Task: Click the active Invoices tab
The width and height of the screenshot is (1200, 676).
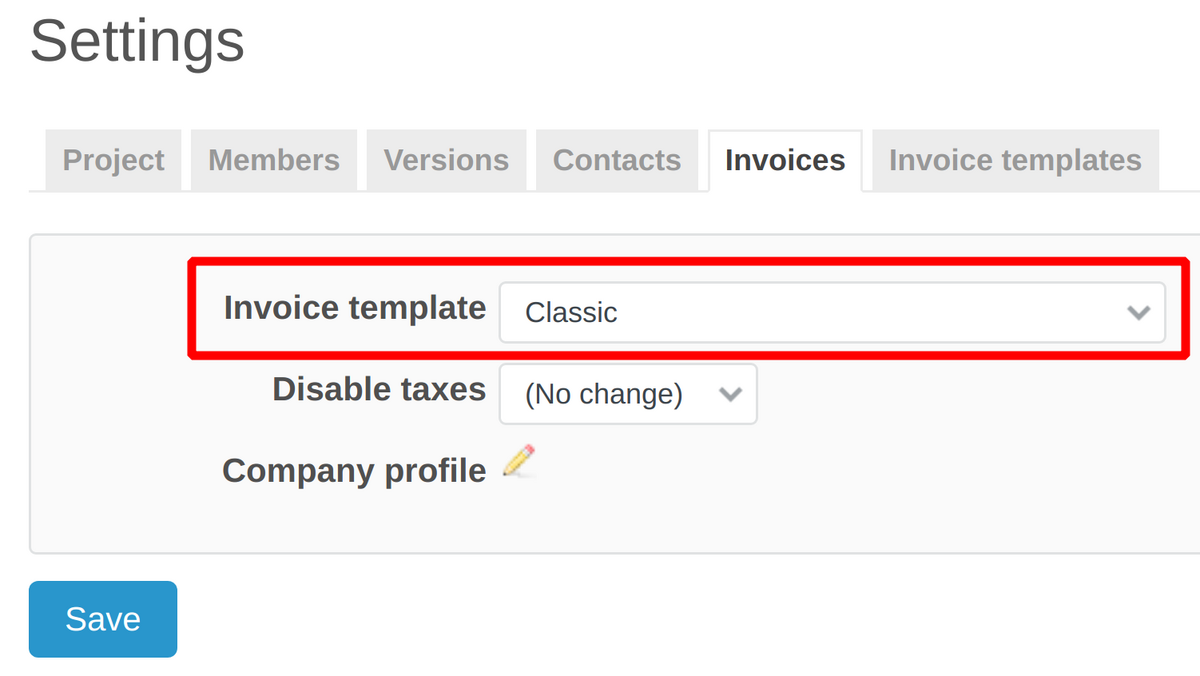Action: coord(785,160)
